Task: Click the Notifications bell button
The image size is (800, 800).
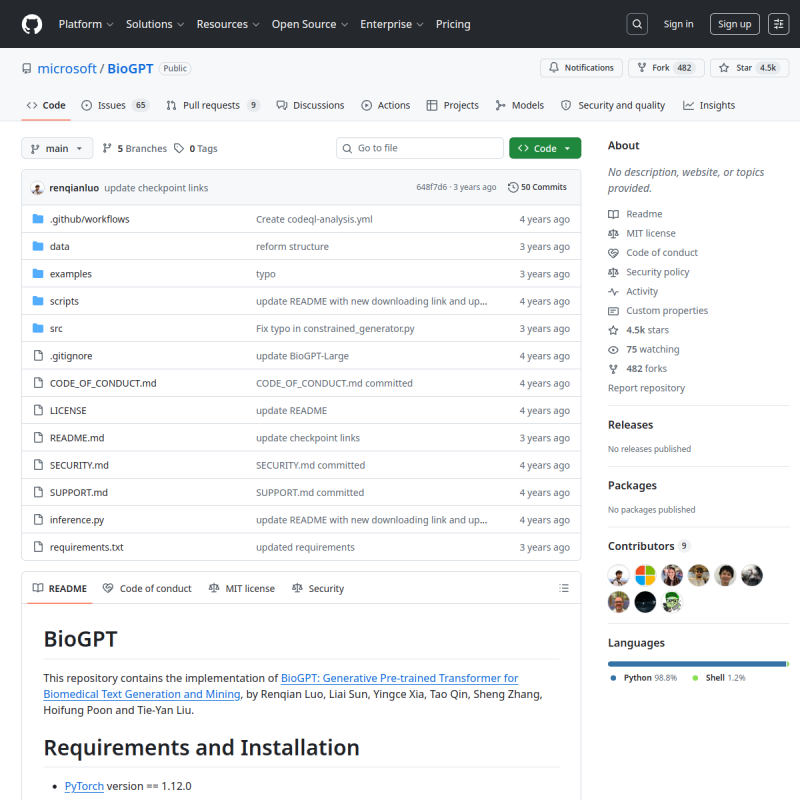Action: click(x=581, y=68)
